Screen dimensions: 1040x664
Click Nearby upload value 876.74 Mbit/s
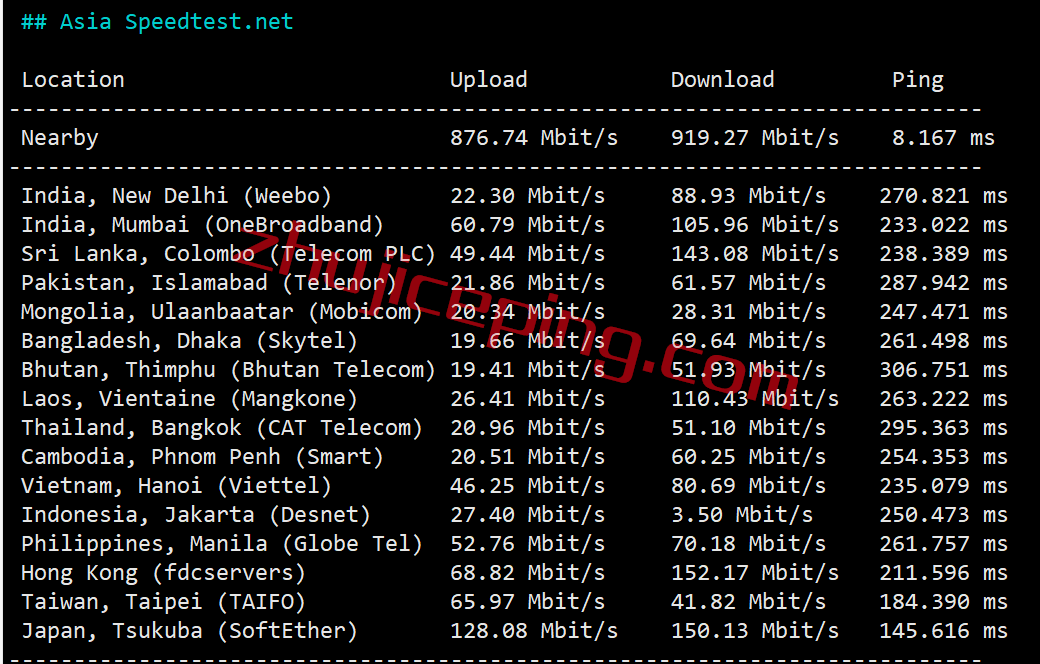coord(534,138)
